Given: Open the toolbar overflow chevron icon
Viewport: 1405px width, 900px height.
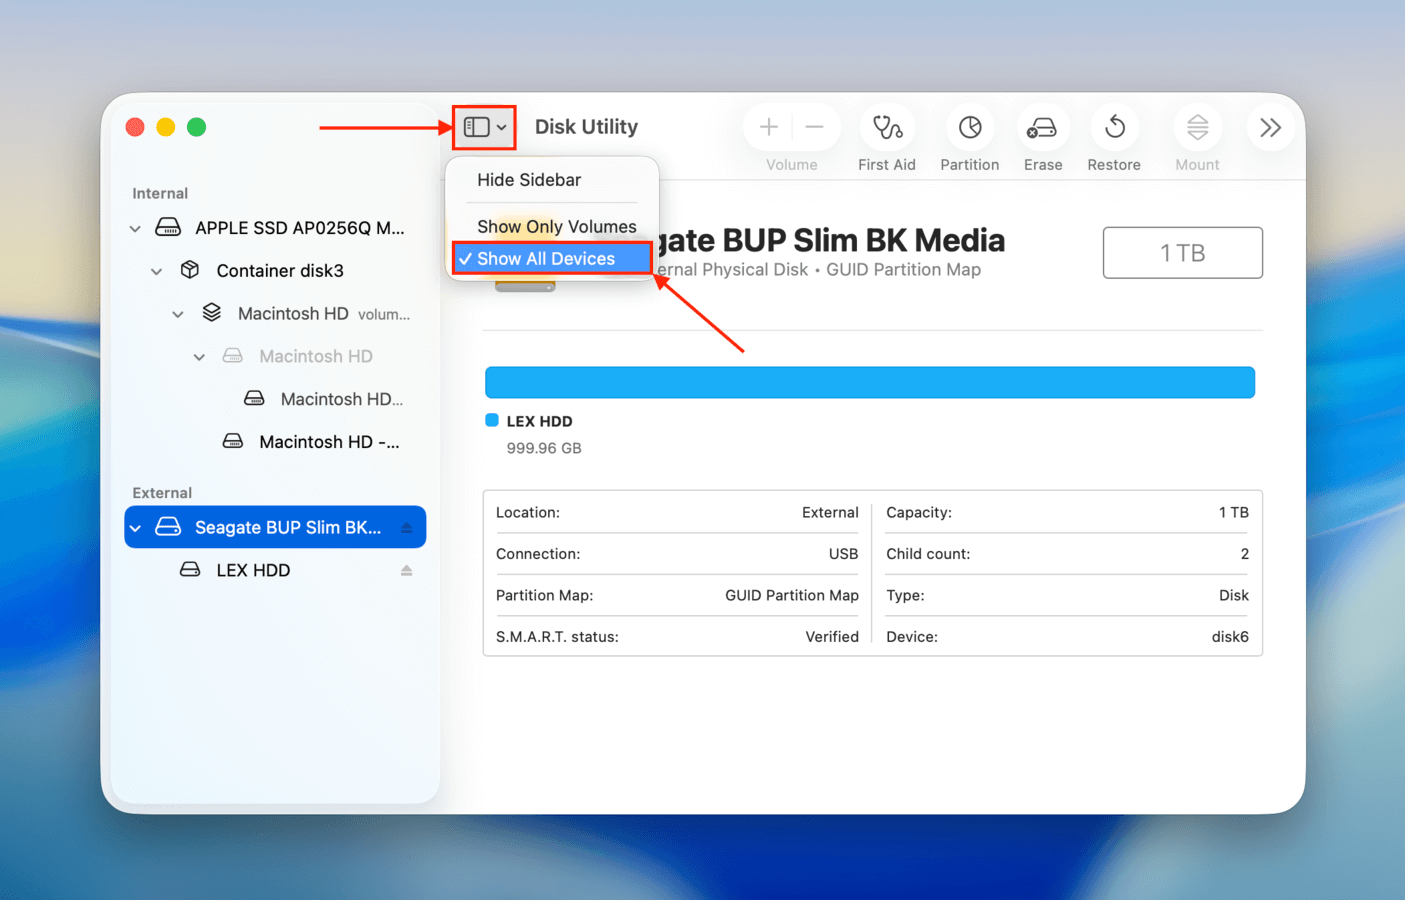Looking at the screenshot, I should click(1269, 127).
